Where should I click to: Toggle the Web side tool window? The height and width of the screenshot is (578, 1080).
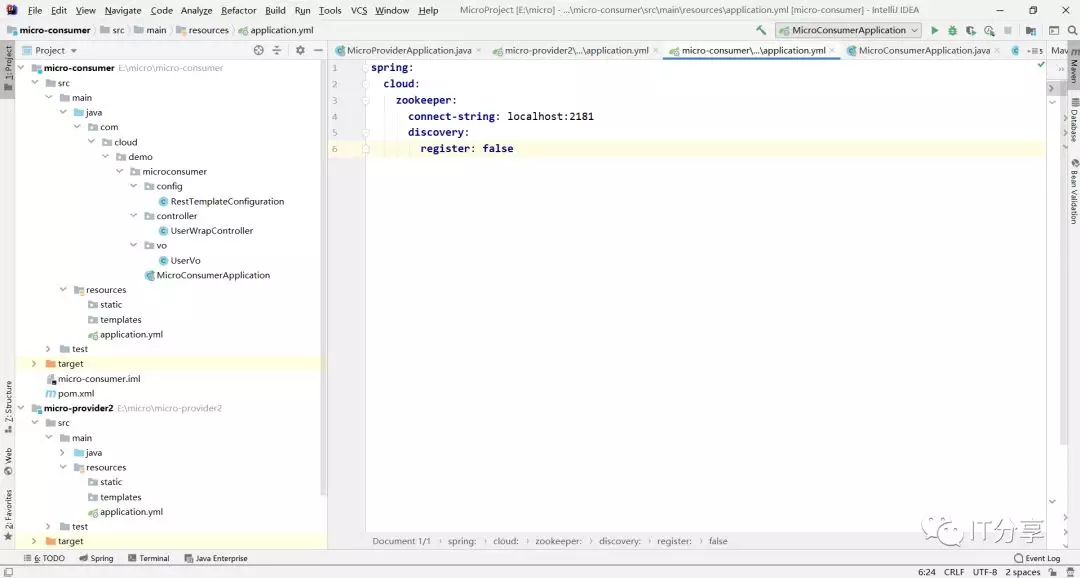(8, 462)
